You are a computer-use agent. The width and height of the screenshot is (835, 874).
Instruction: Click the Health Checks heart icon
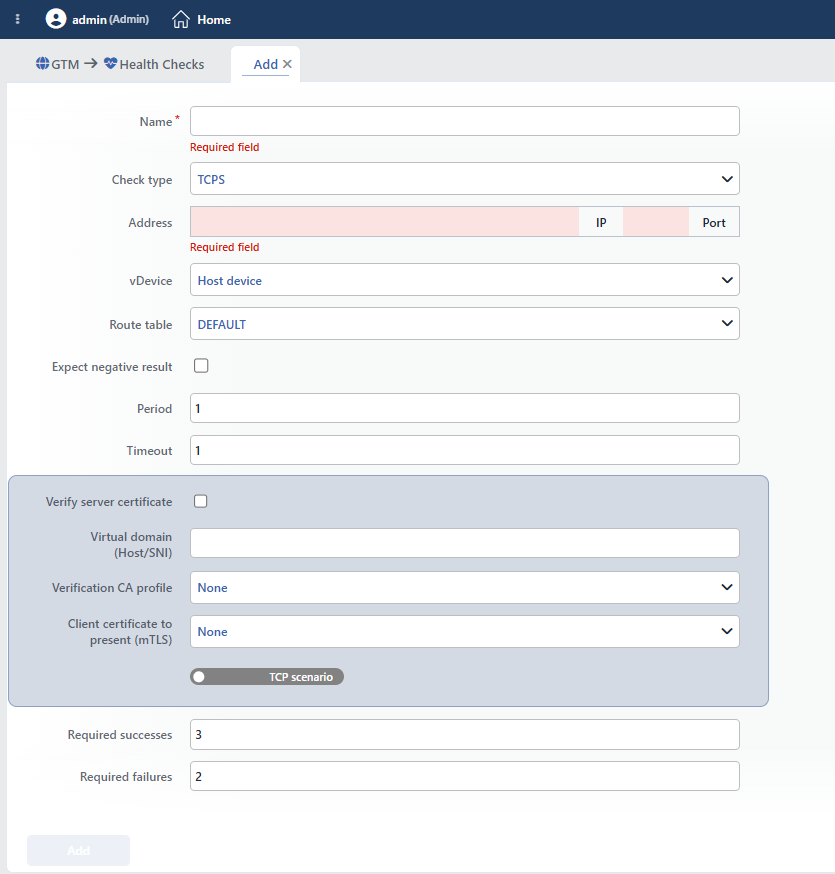coord(110,64)
